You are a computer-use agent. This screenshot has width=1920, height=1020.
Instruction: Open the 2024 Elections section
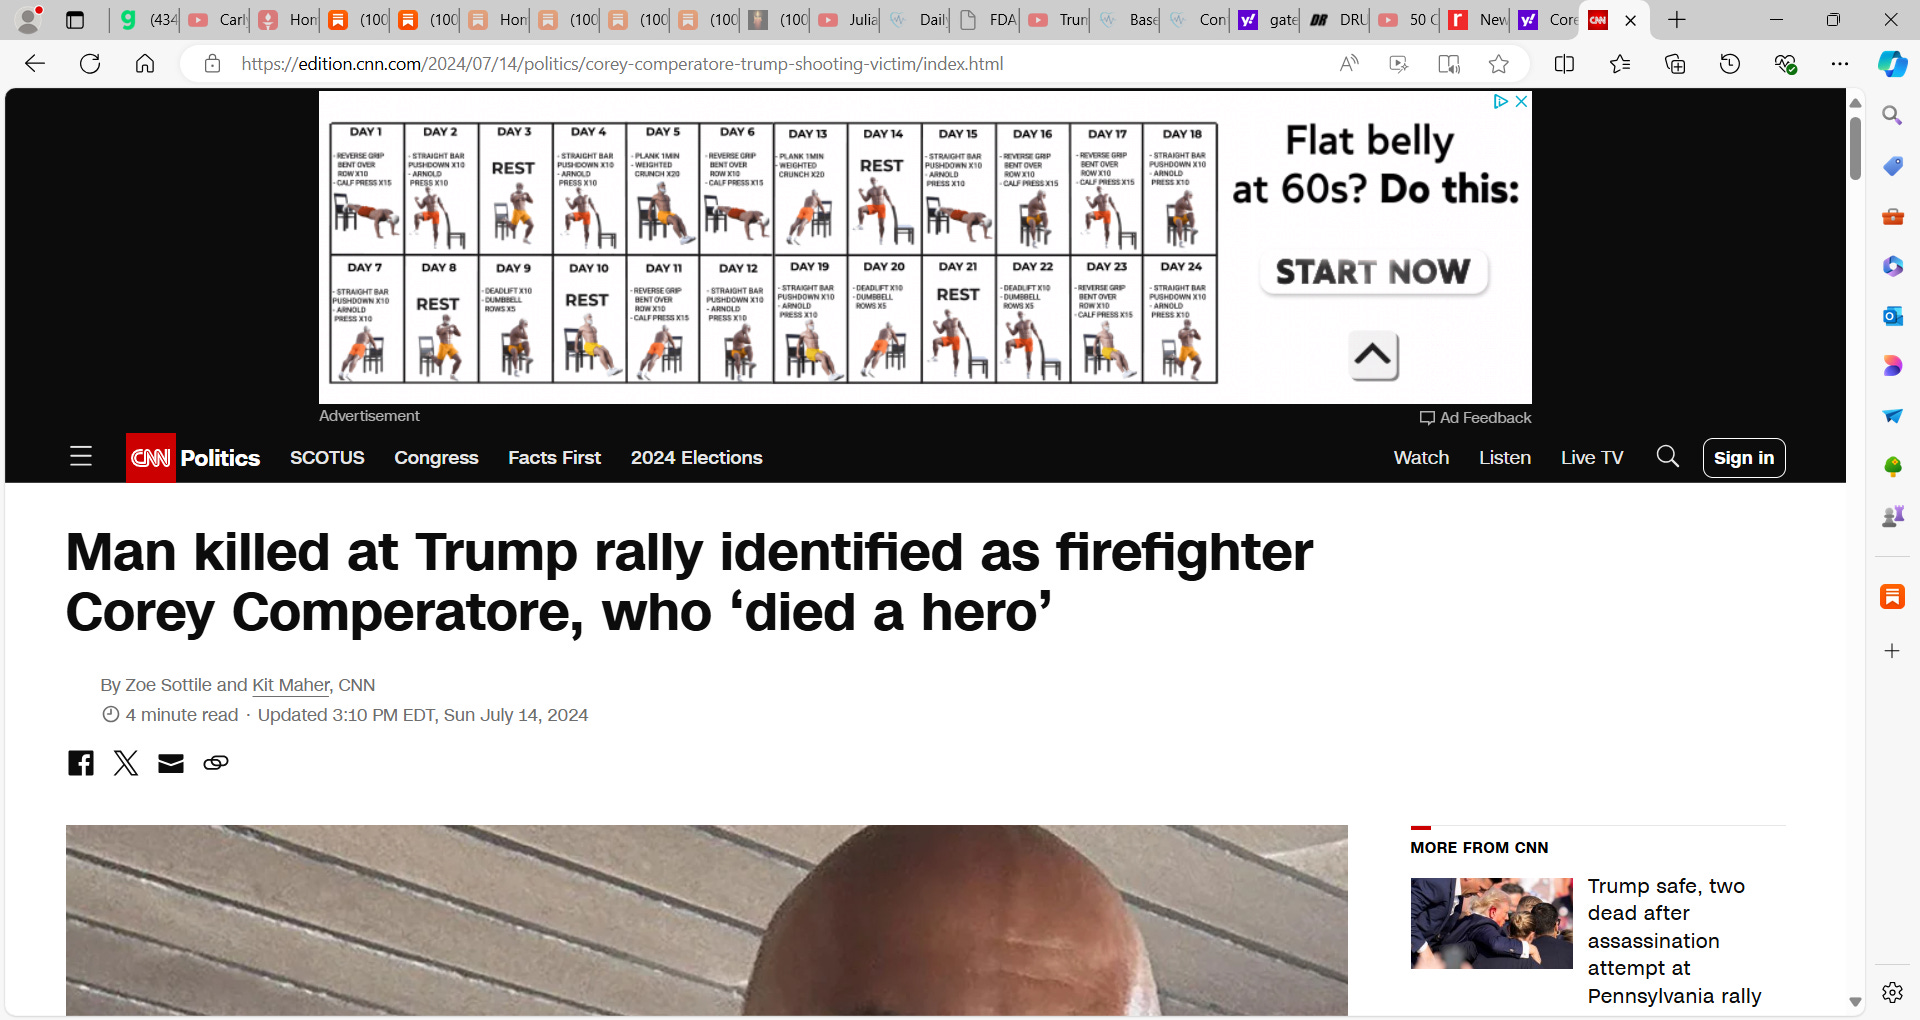pos(696,457)
